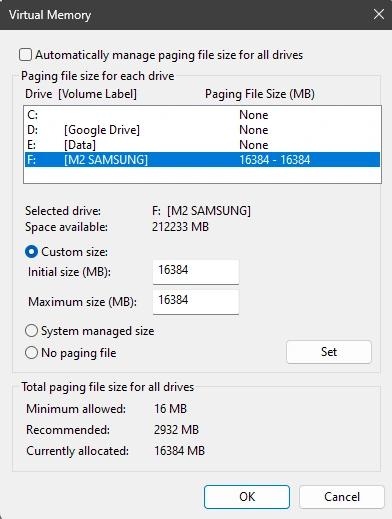Confirm with the OK button
Image resolution: width=392 pixels, height=519 pixels.
[247, 497]
